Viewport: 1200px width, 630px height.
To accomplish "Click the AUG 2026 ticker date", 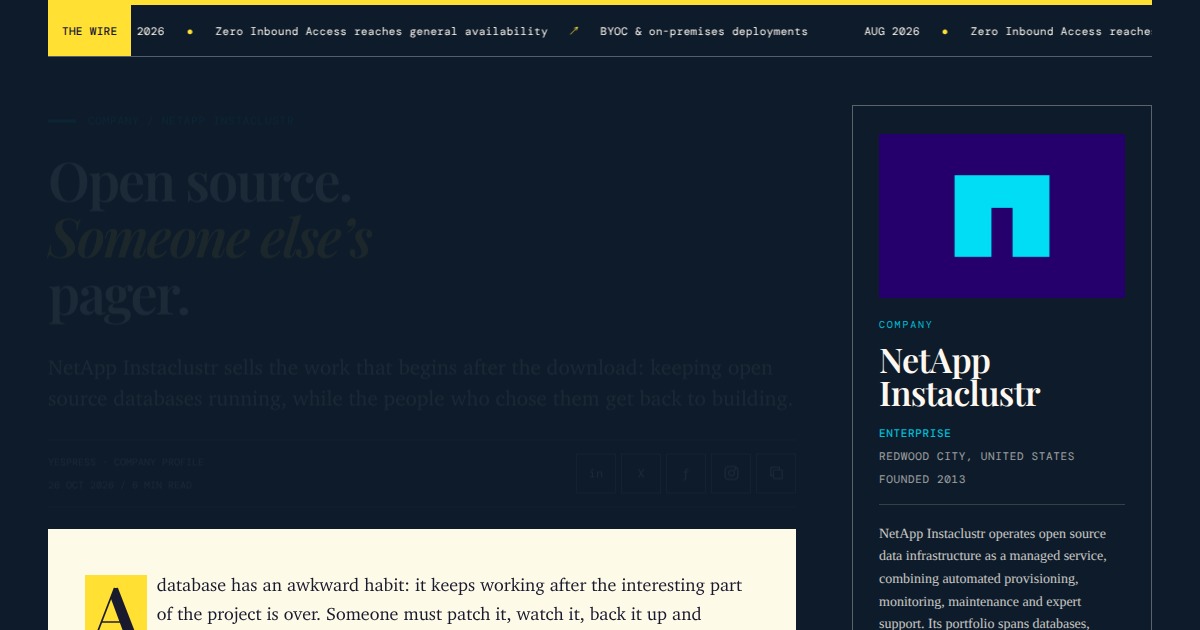I will point(892,31).
